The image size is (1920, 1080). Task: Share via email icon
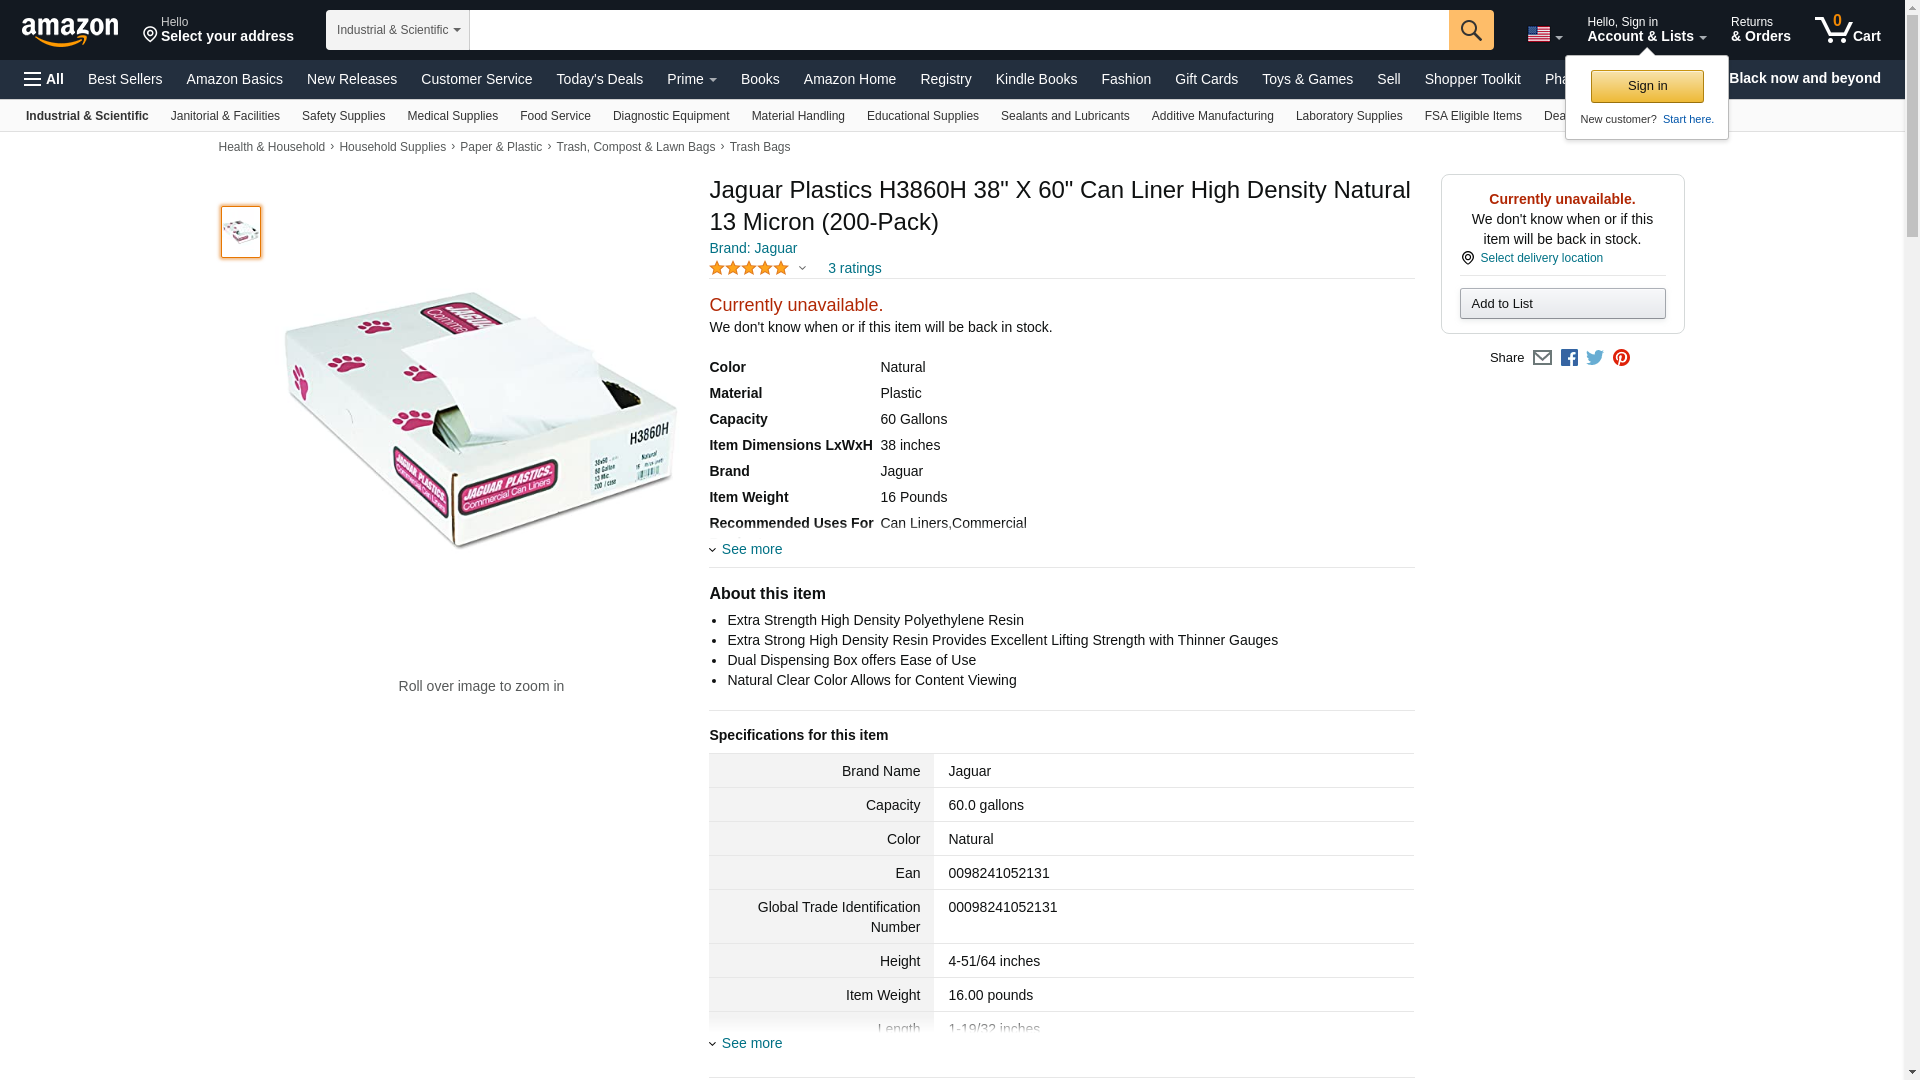click(x=1542, y=358)
